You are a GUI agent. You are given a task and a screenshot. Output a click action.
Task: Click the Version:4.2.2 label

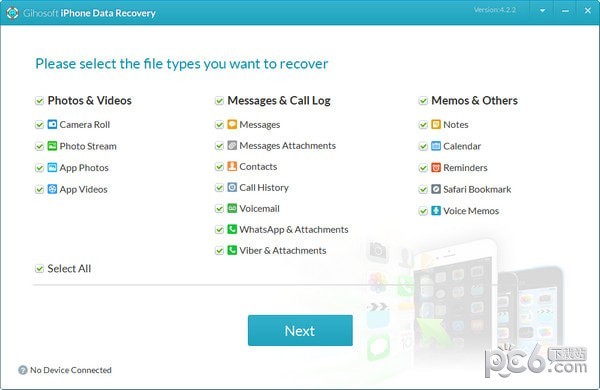(495, 10)
